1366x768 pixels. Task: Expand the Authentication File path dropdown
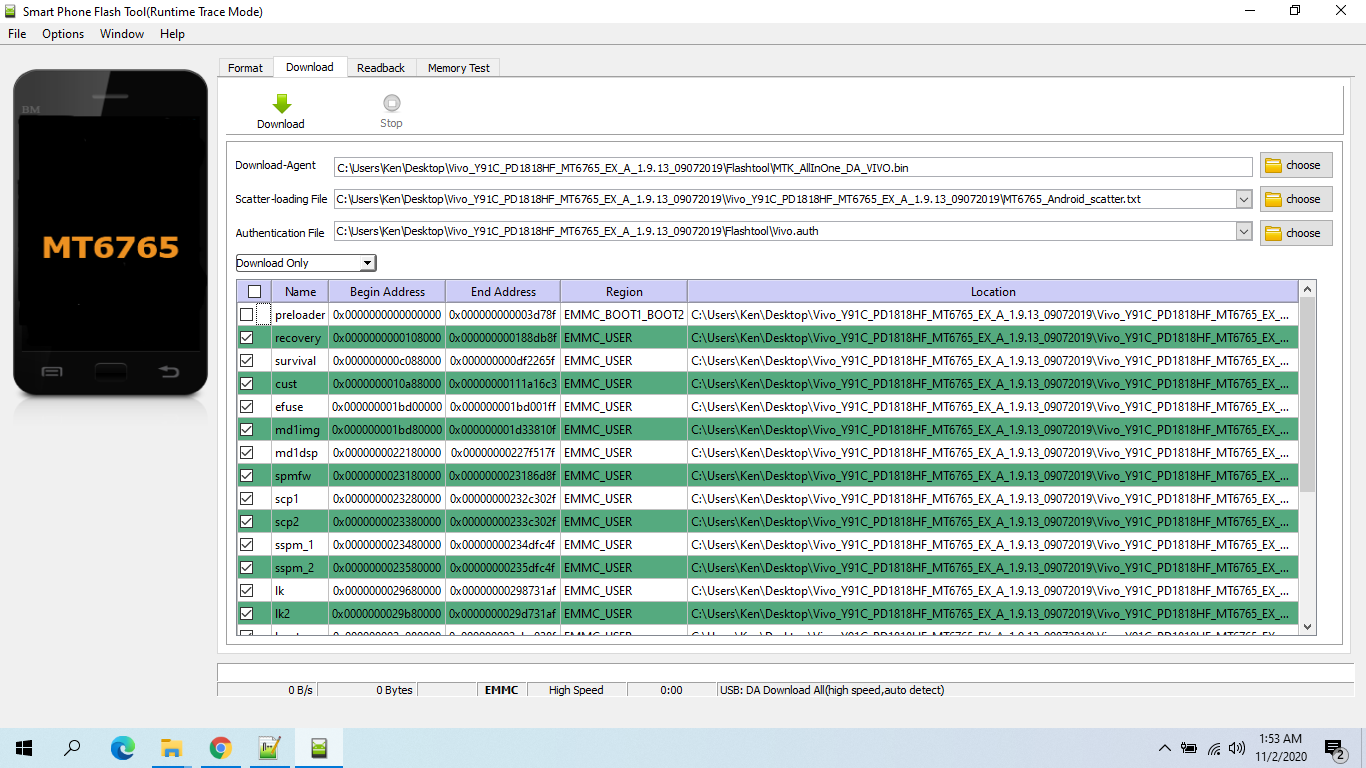1244,233
